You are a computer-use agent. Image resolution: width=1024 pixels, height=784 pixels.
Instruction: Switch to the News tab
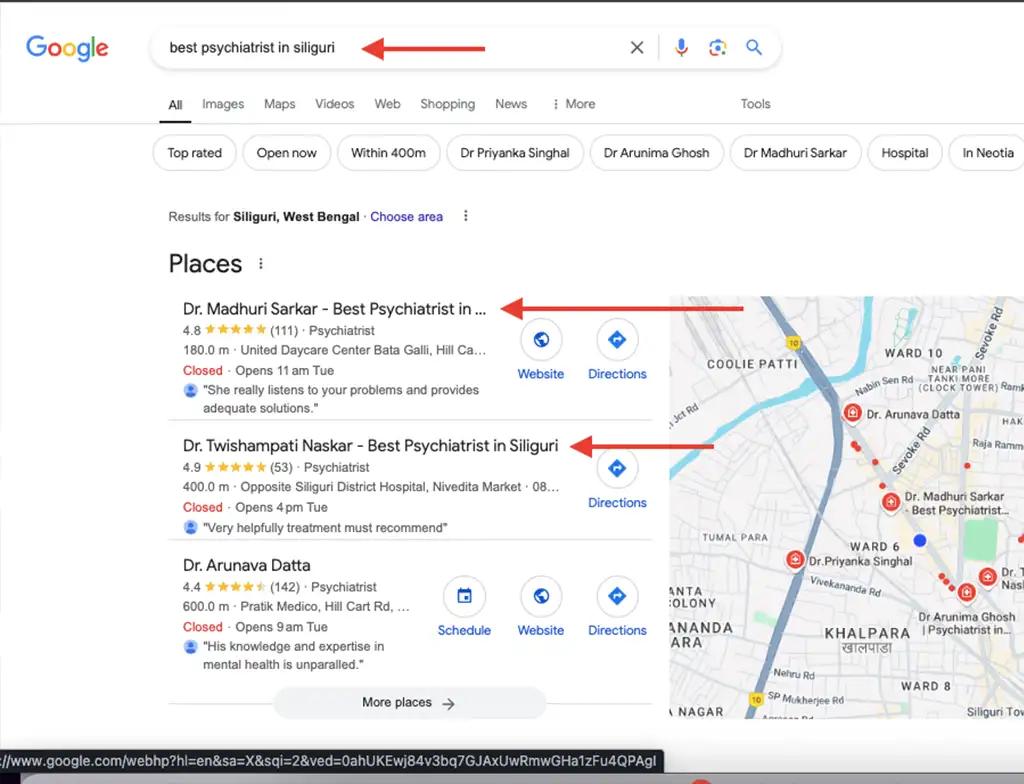click(x=511, y=104)
